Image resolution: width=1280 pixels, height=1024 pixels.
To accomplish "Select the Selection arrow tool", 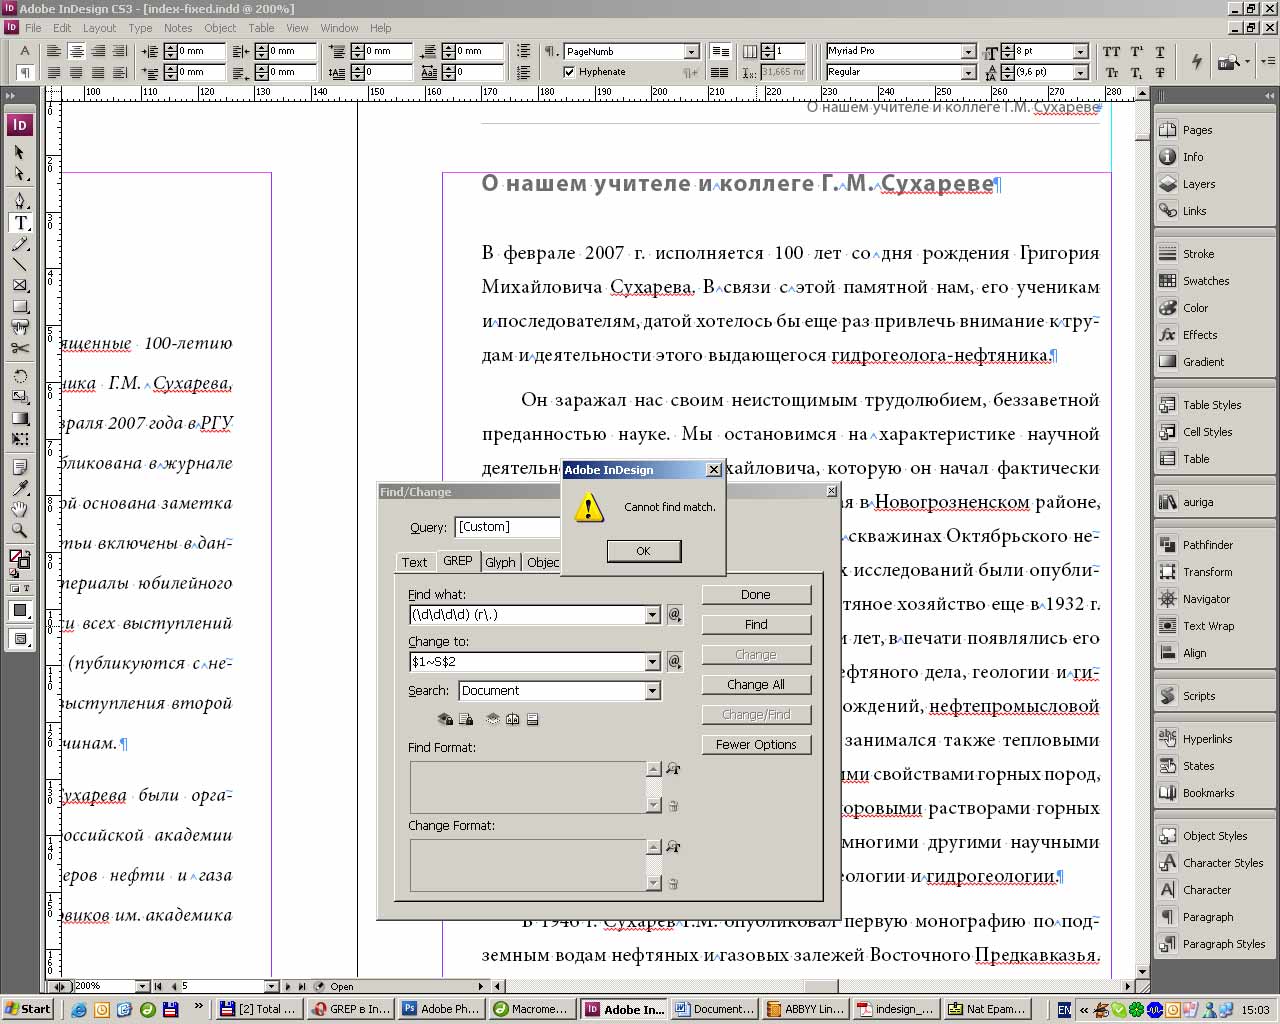I will (20, 152).
